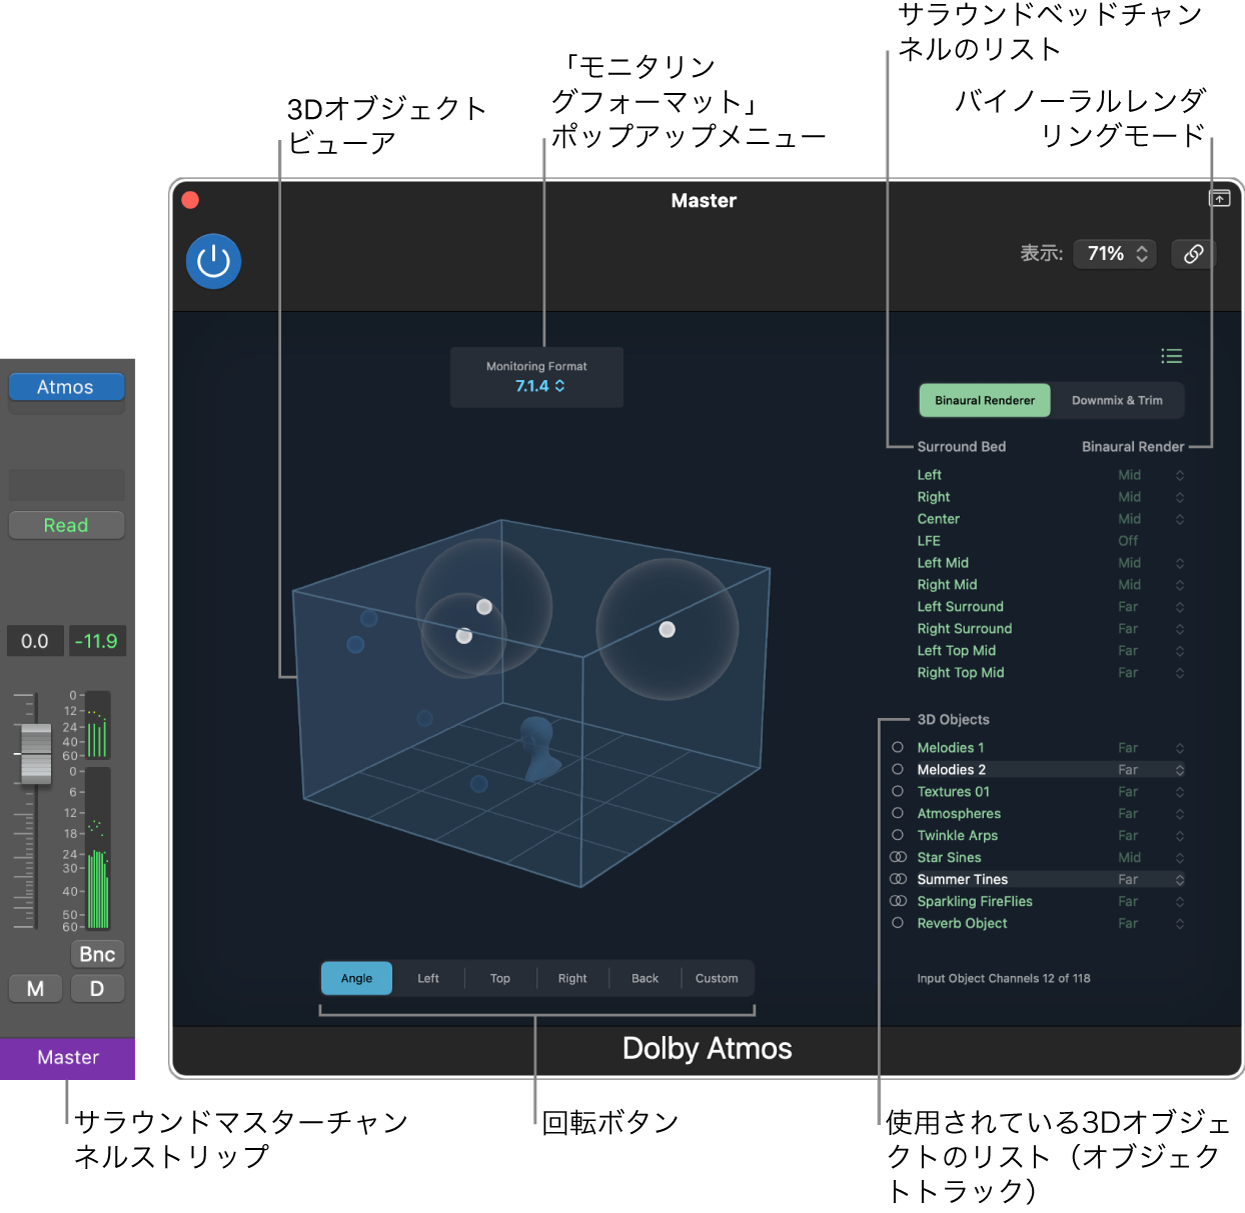Switch to Downmix & Trim tab
This screenshot has height=1213, width=1245.
1117,400
